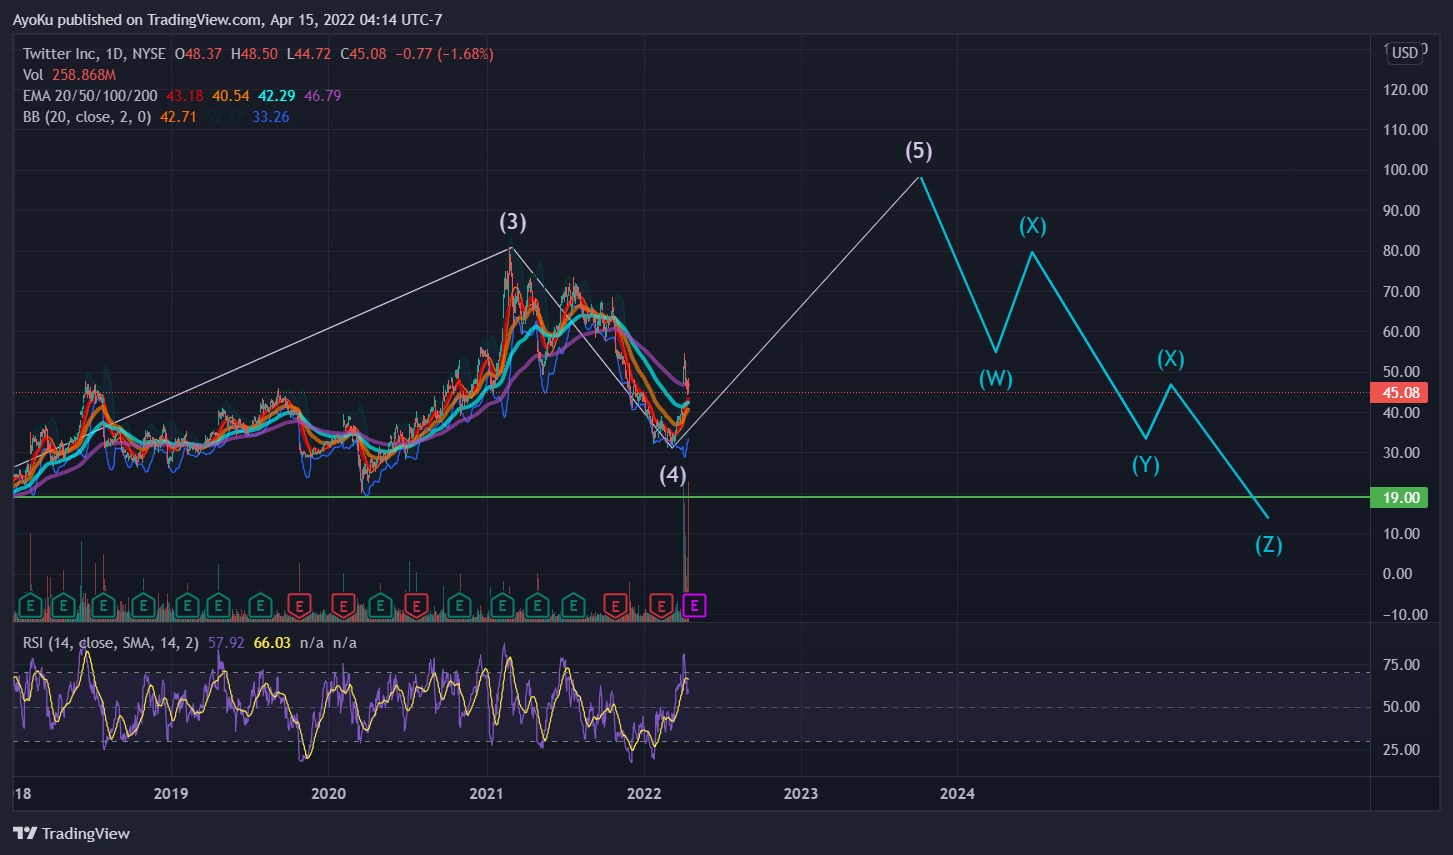Click the green 19.00 price tag

coord(1400,497)
